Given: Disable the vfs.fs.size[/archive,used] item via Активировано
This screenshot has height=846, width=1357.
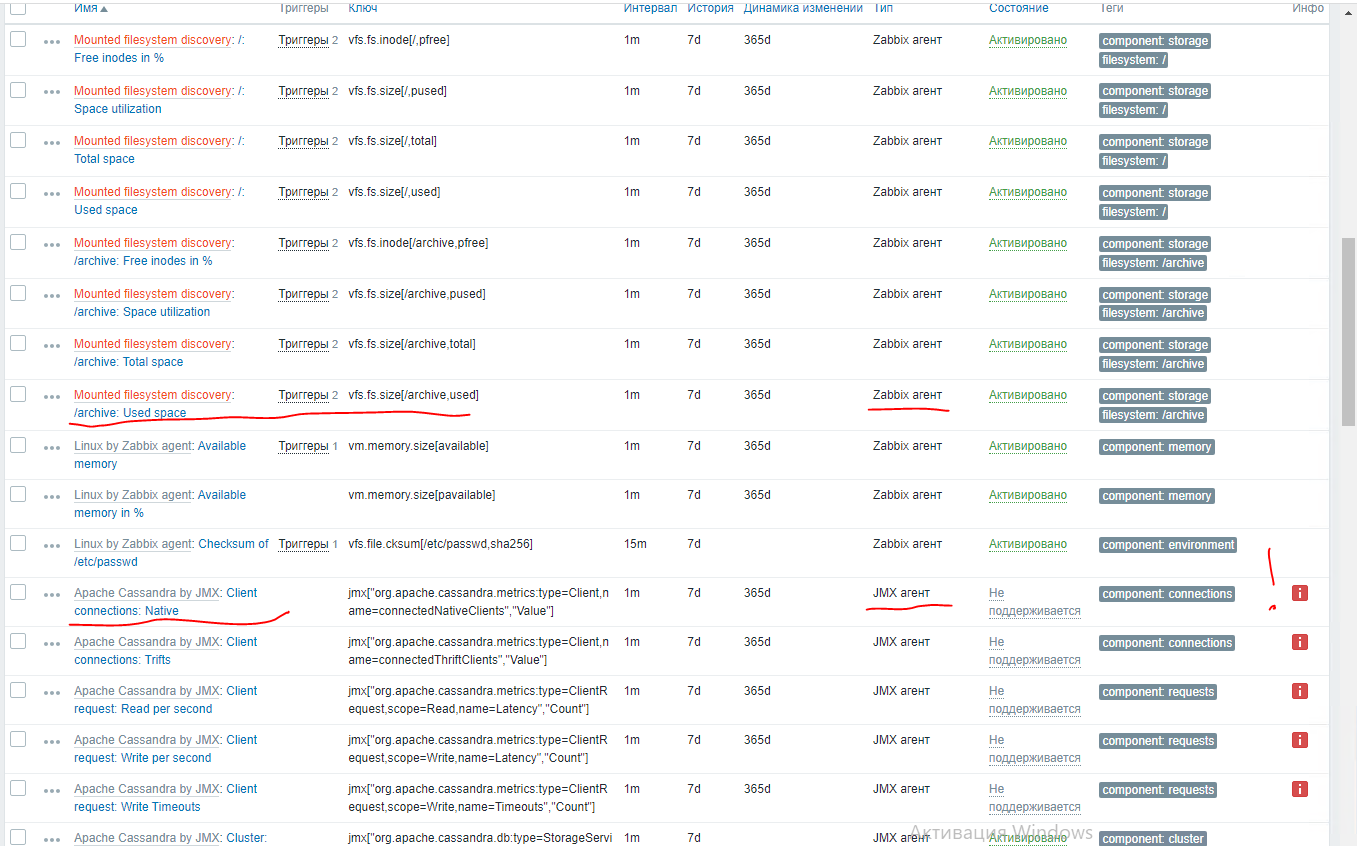Looking at the screenshot, I should (x=1028, y=395).
